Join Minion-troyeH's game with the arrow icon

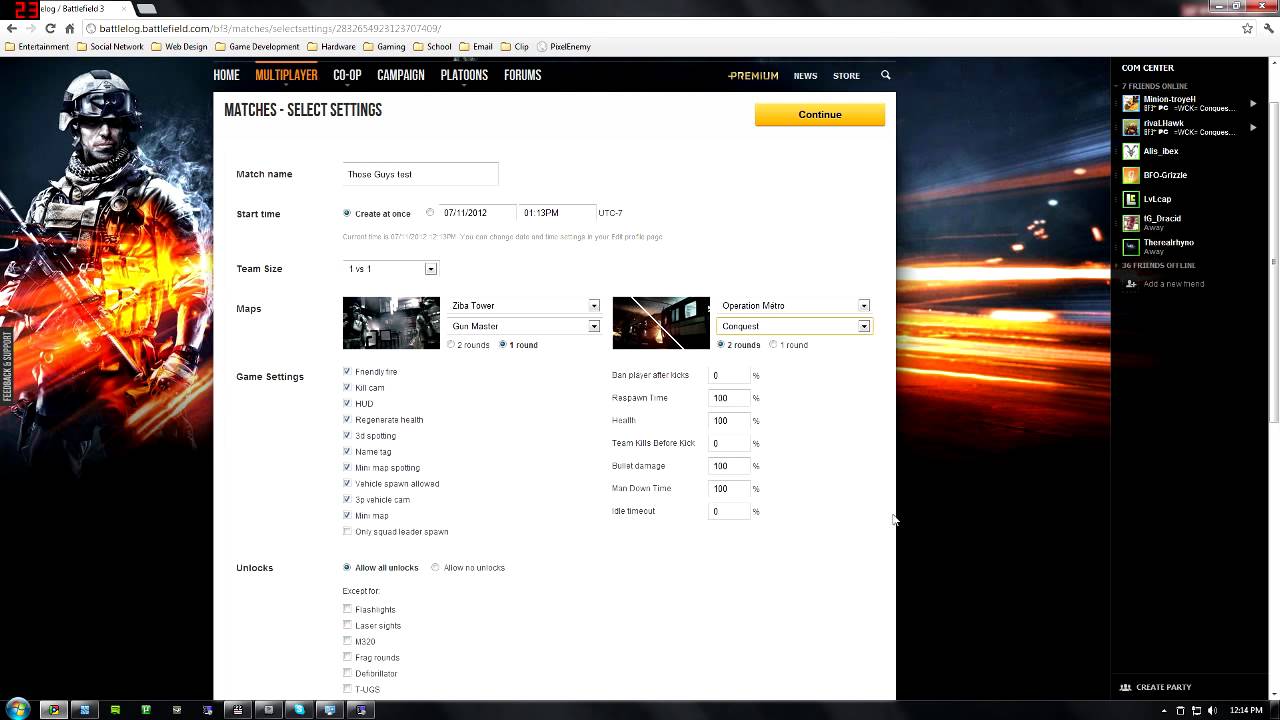coord(1253,103)
